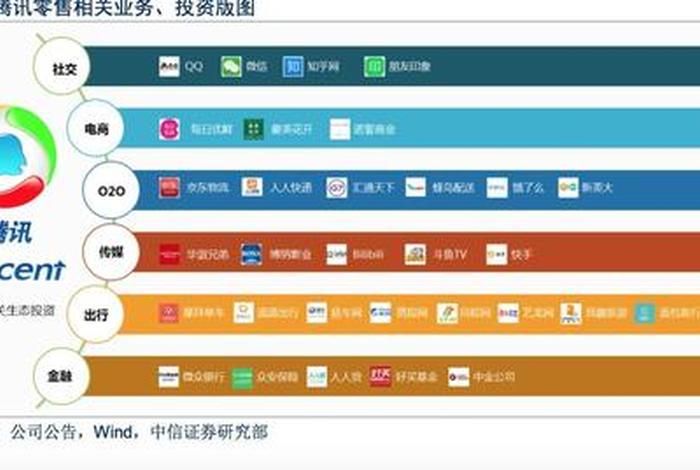Click the red 摩拜单车 icon

[169, 313]
